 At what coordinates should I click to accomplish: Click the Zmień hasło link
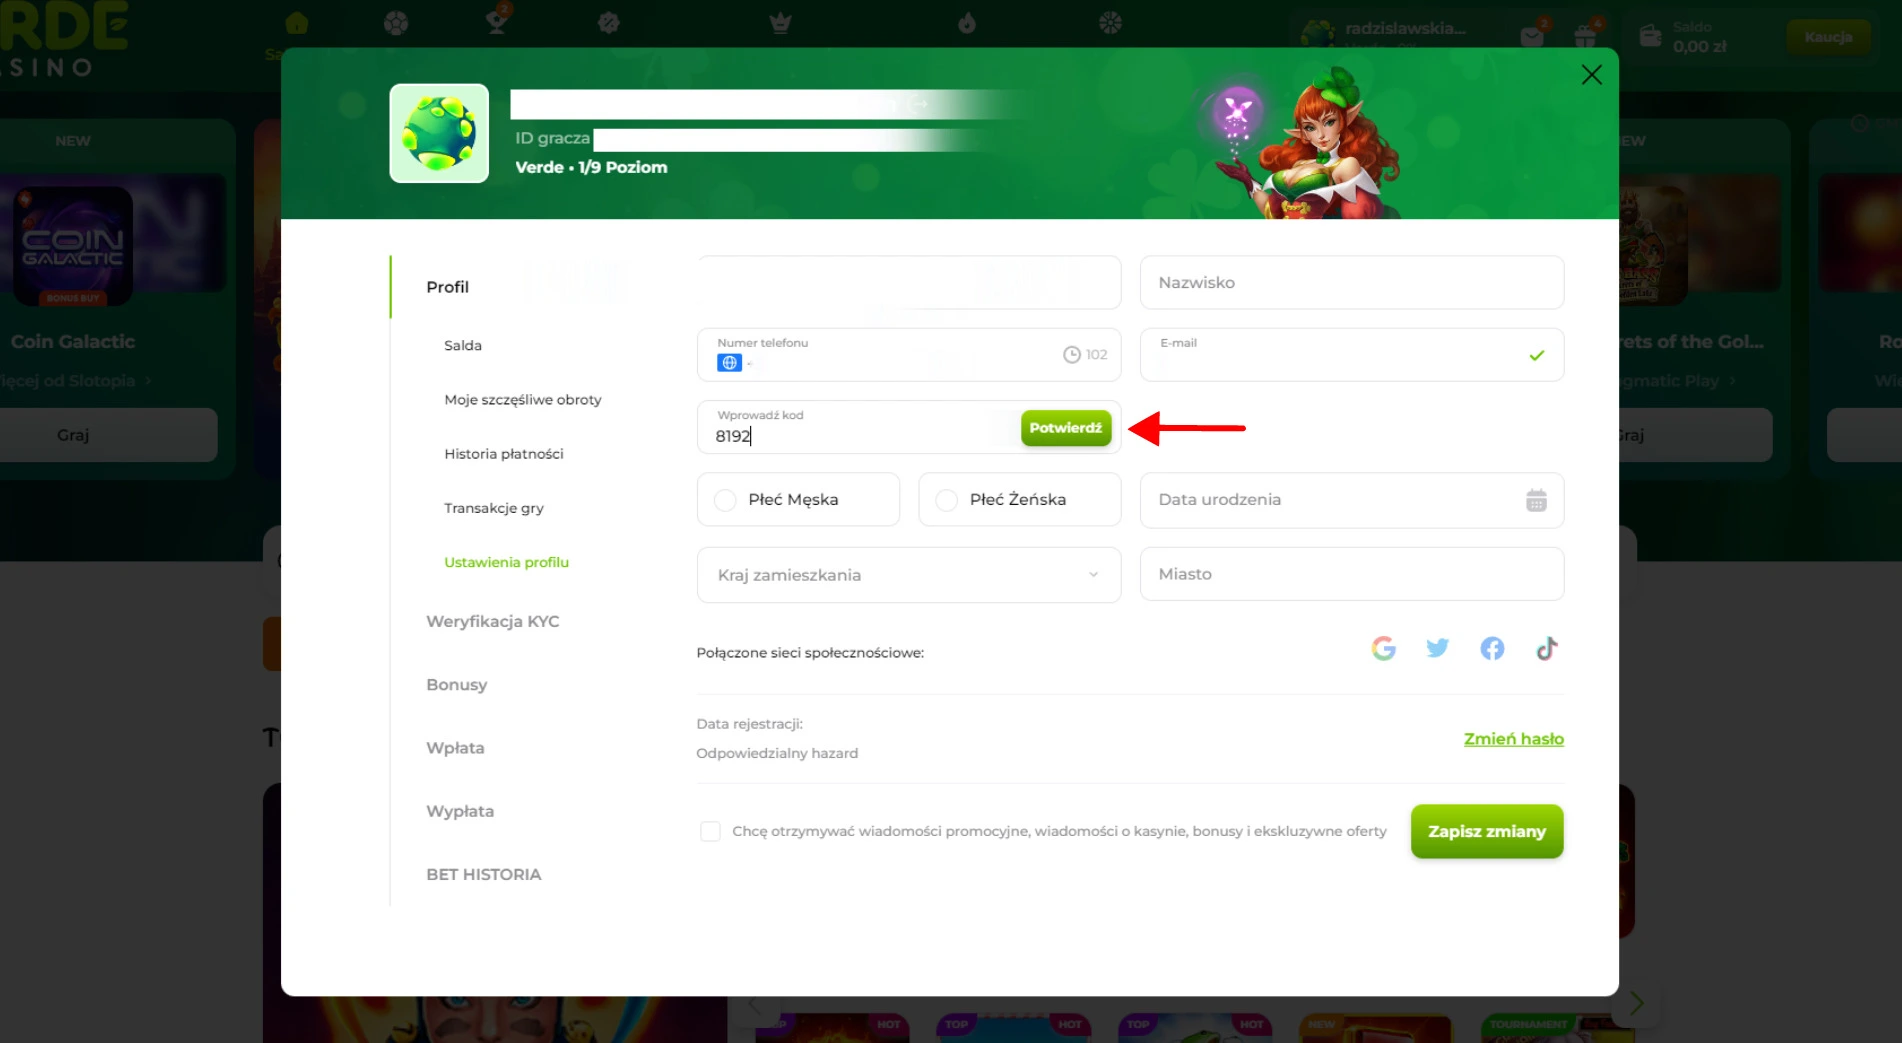click(x=1513, y=739)
